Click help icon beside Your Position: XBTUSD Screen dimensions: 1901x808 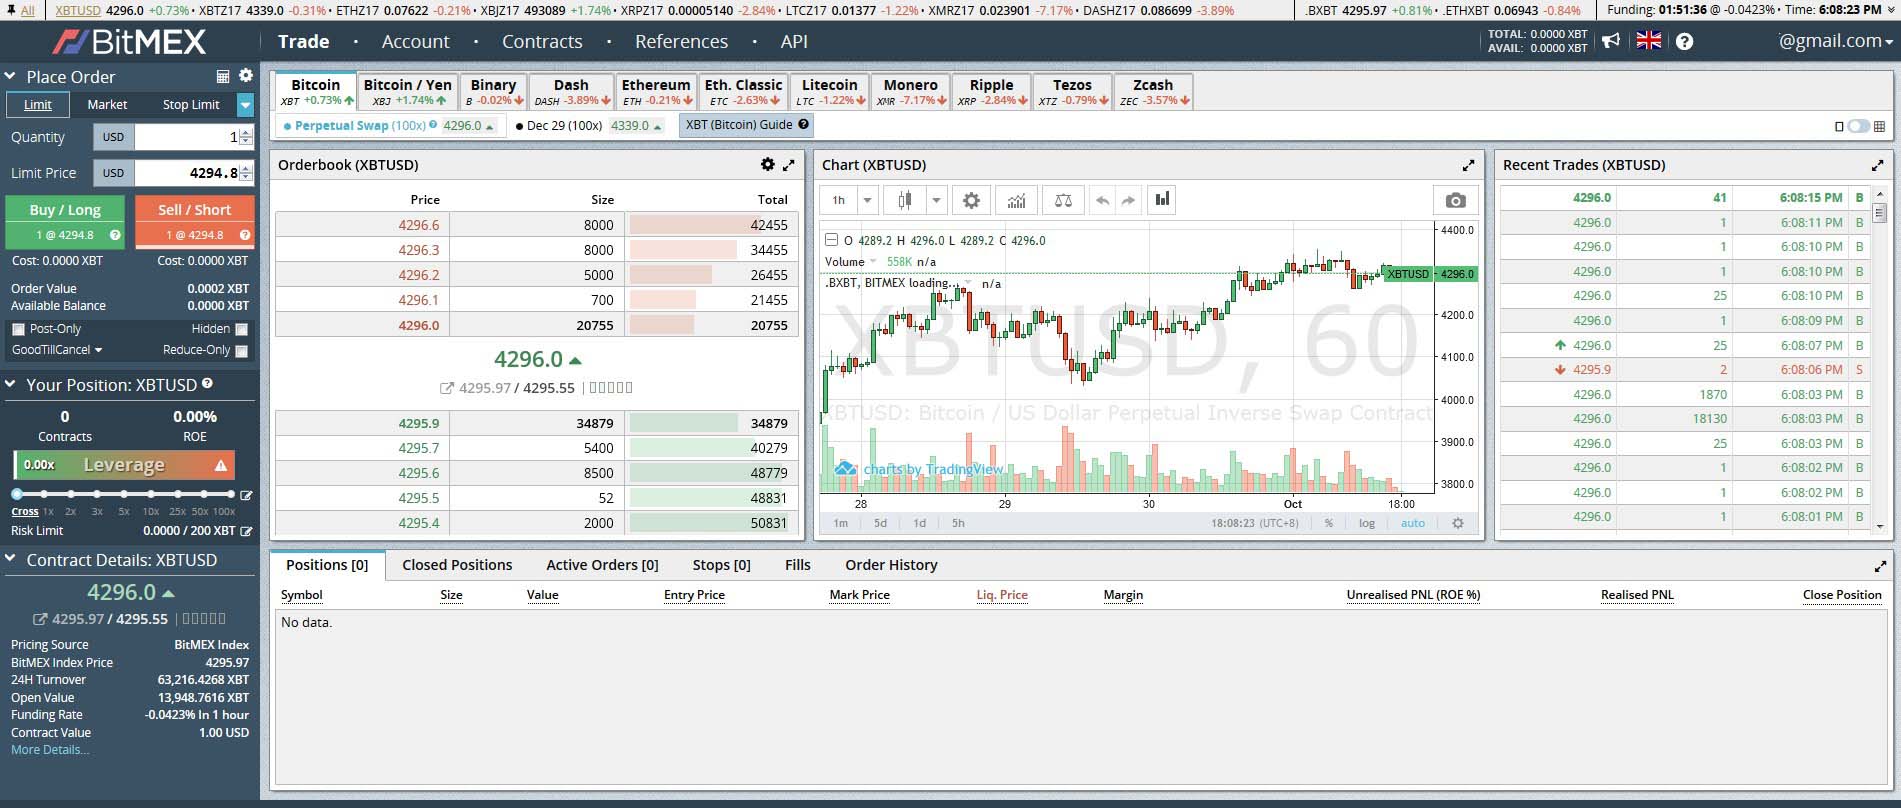[x=207, y=384]
